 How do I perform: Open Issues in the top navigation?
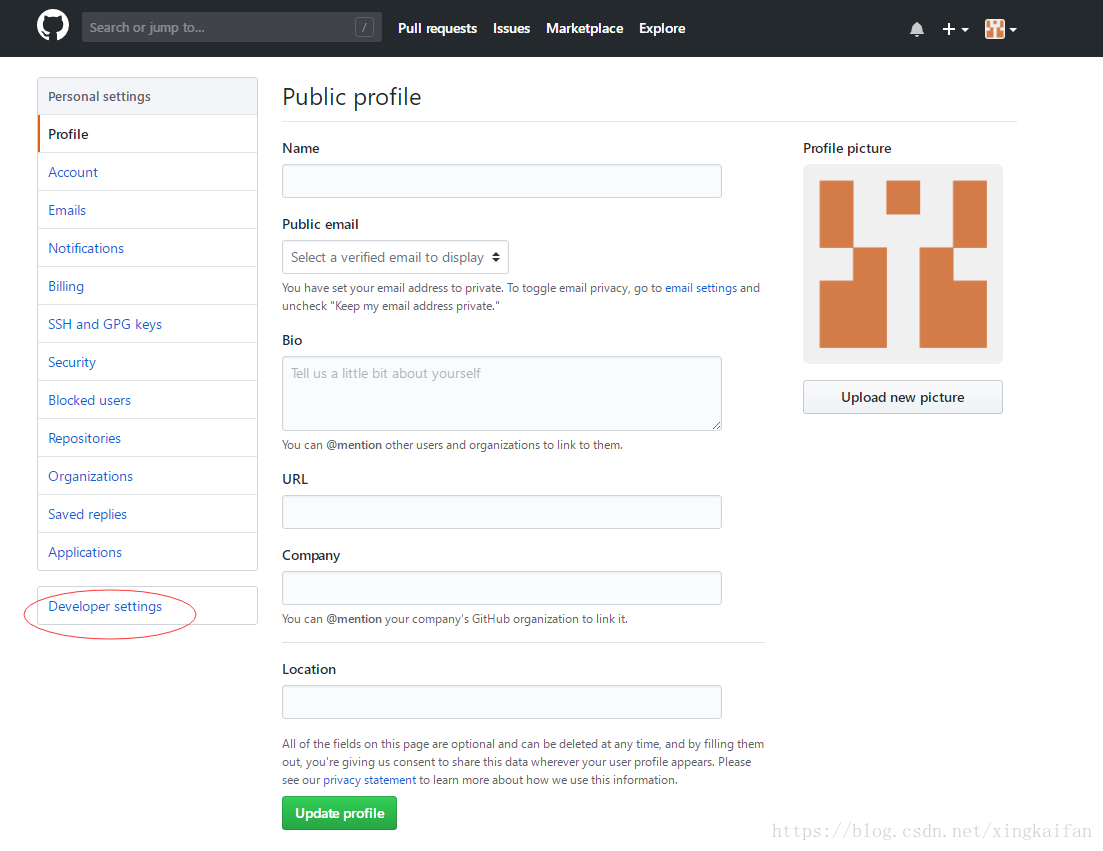[x=511, y=28]
